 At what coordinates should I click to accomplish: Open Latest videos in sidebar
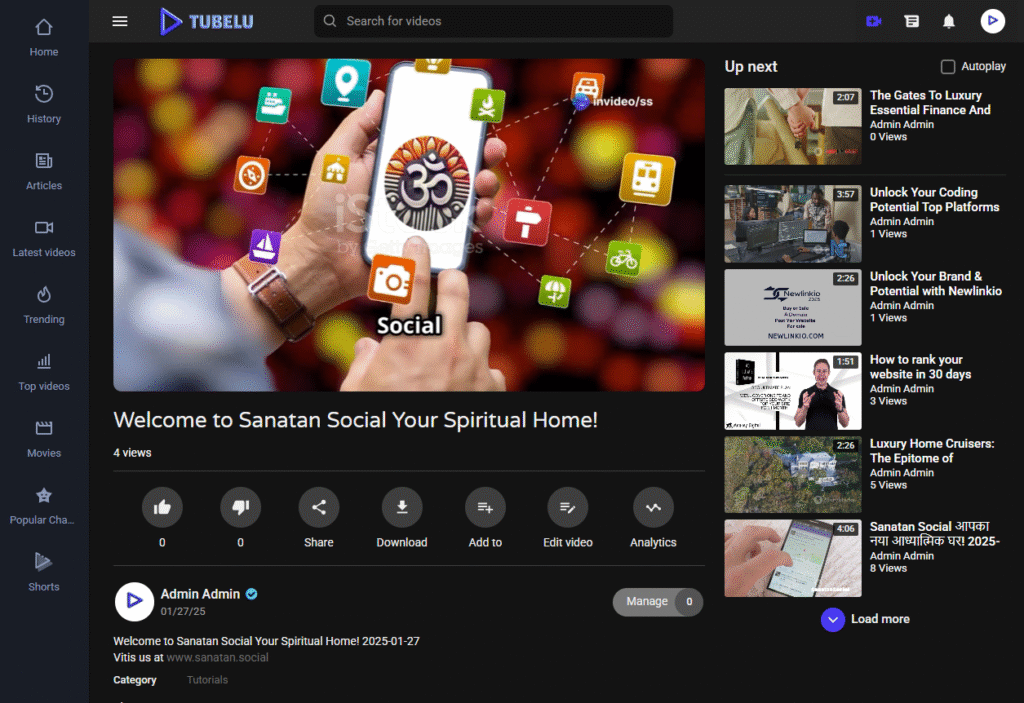click(x=44, y=238)
